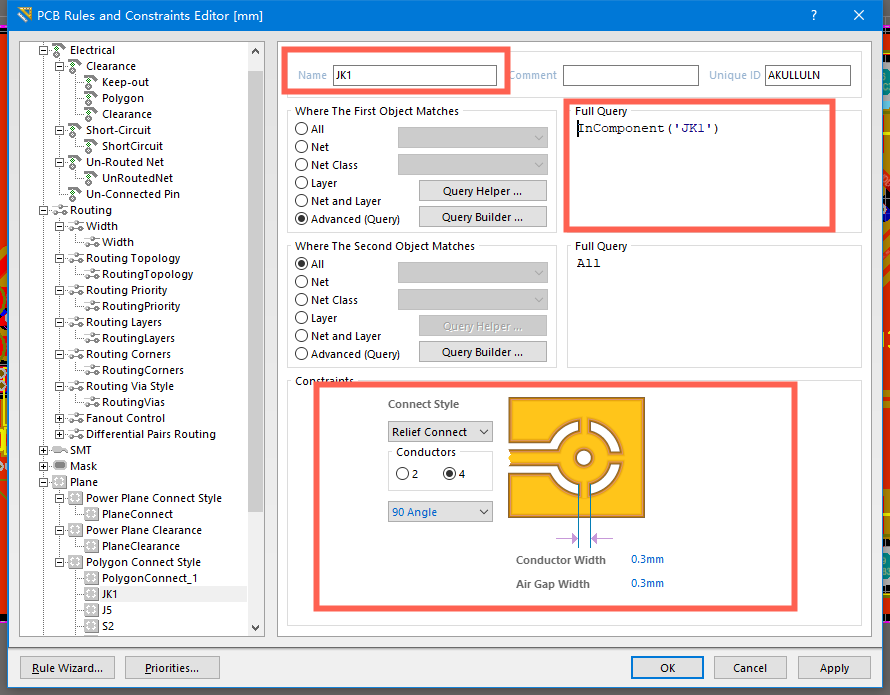Open the Relief Connect style dropdown
The image size is (890, 695).
(x=440, y=432)
